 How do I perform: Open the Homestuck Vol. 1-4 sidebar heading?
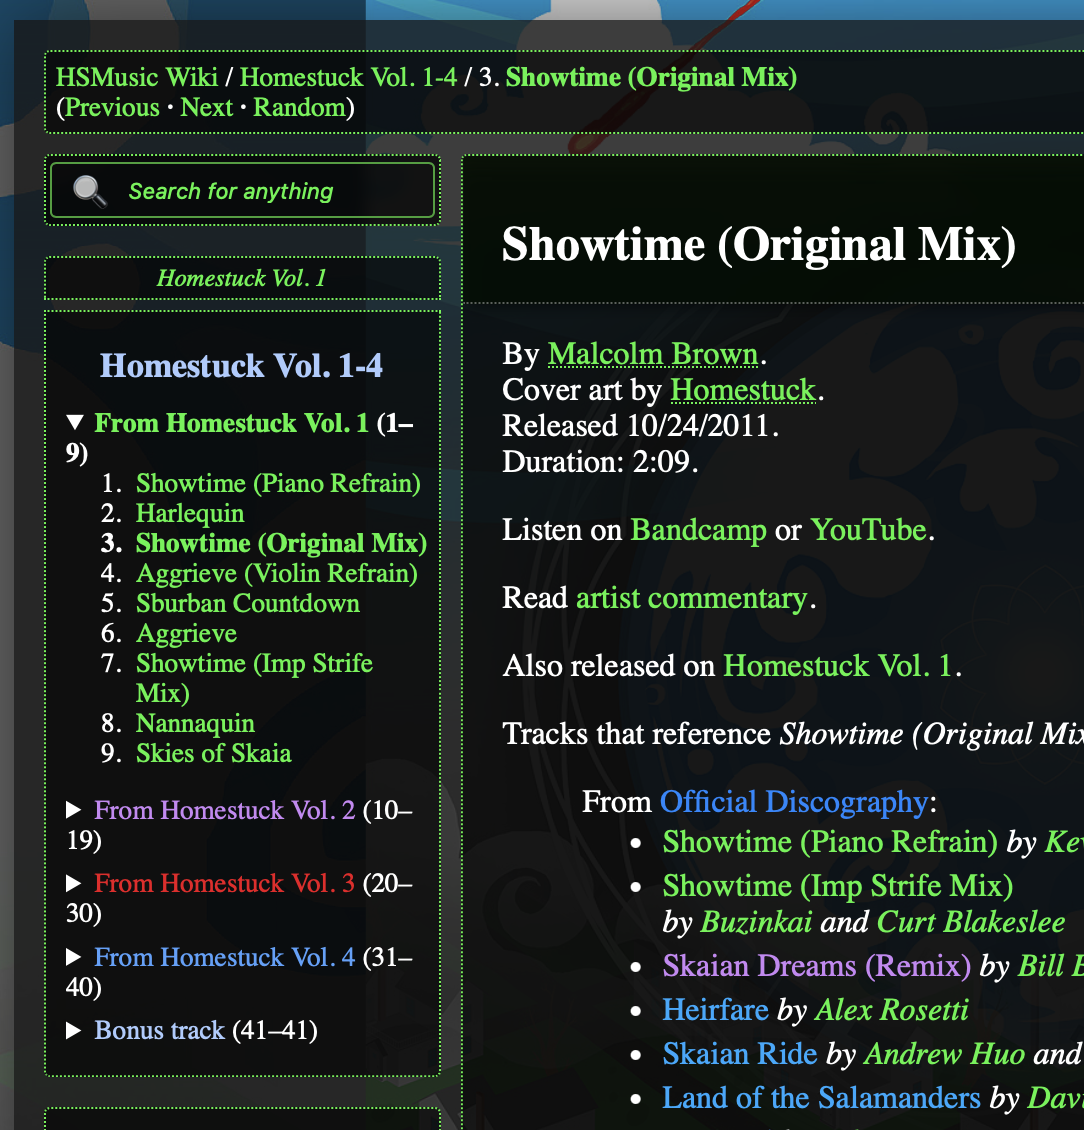click(241, 365)
